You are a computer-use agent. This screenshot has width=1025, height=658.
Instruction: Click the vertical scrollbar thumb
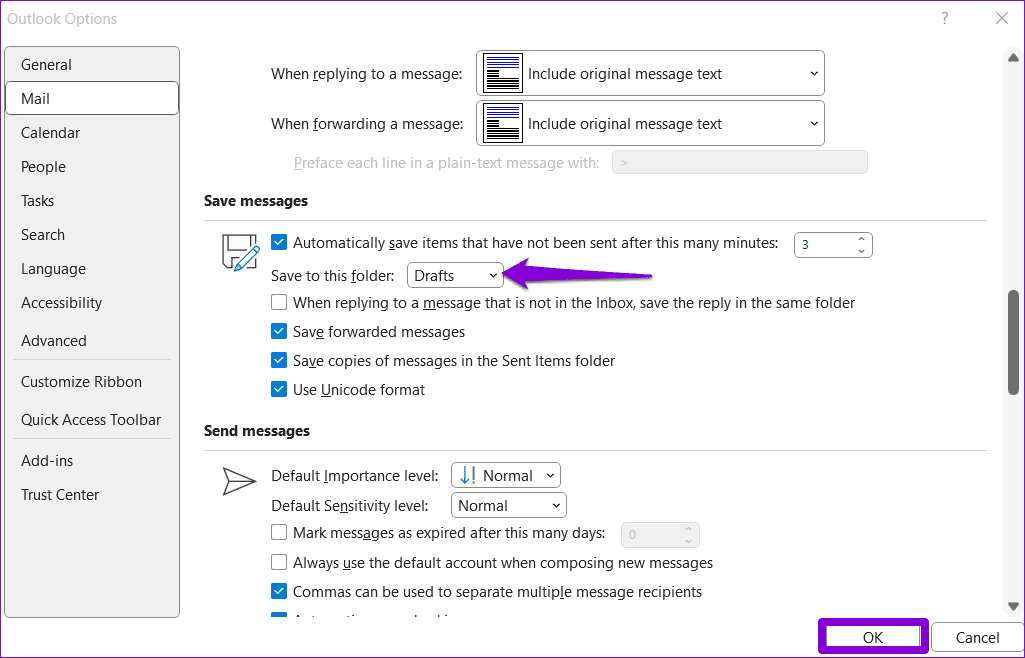1013,342
